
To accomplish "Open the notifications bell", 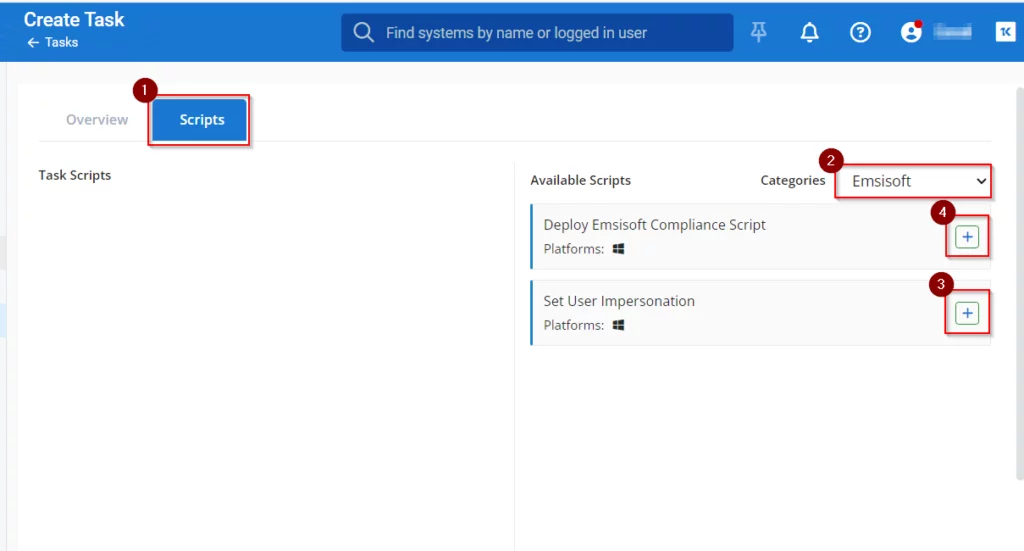I will coord(810,33).
